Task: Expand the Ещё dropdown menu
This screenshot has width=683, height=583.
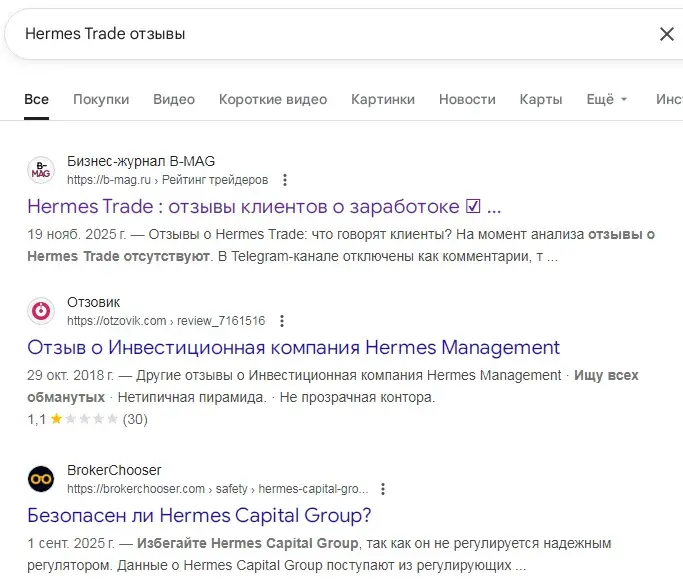Action: [x=607, y=99]
